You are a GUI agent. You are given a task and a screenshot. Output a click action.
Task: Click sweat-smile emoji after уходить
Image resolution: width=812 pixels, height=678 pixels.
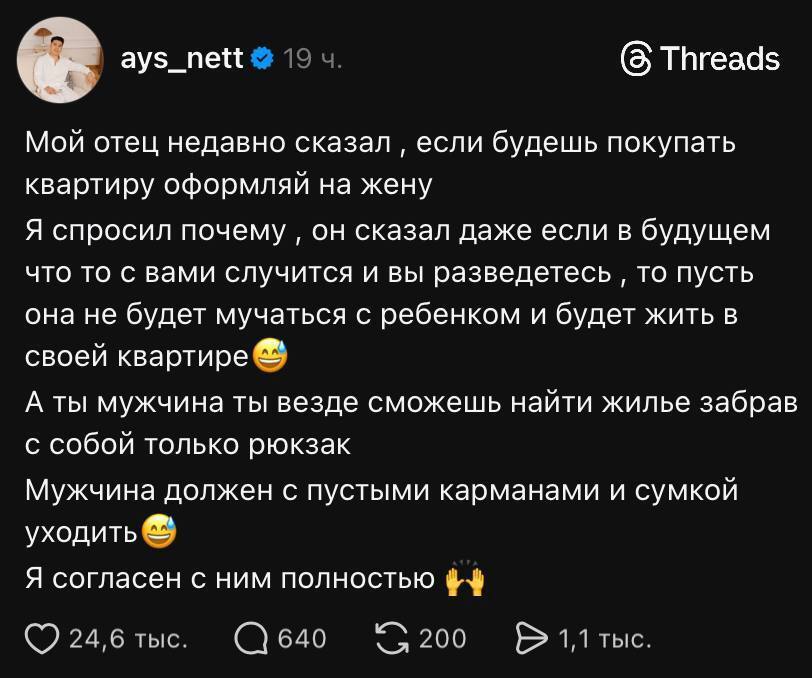[158, 532]
